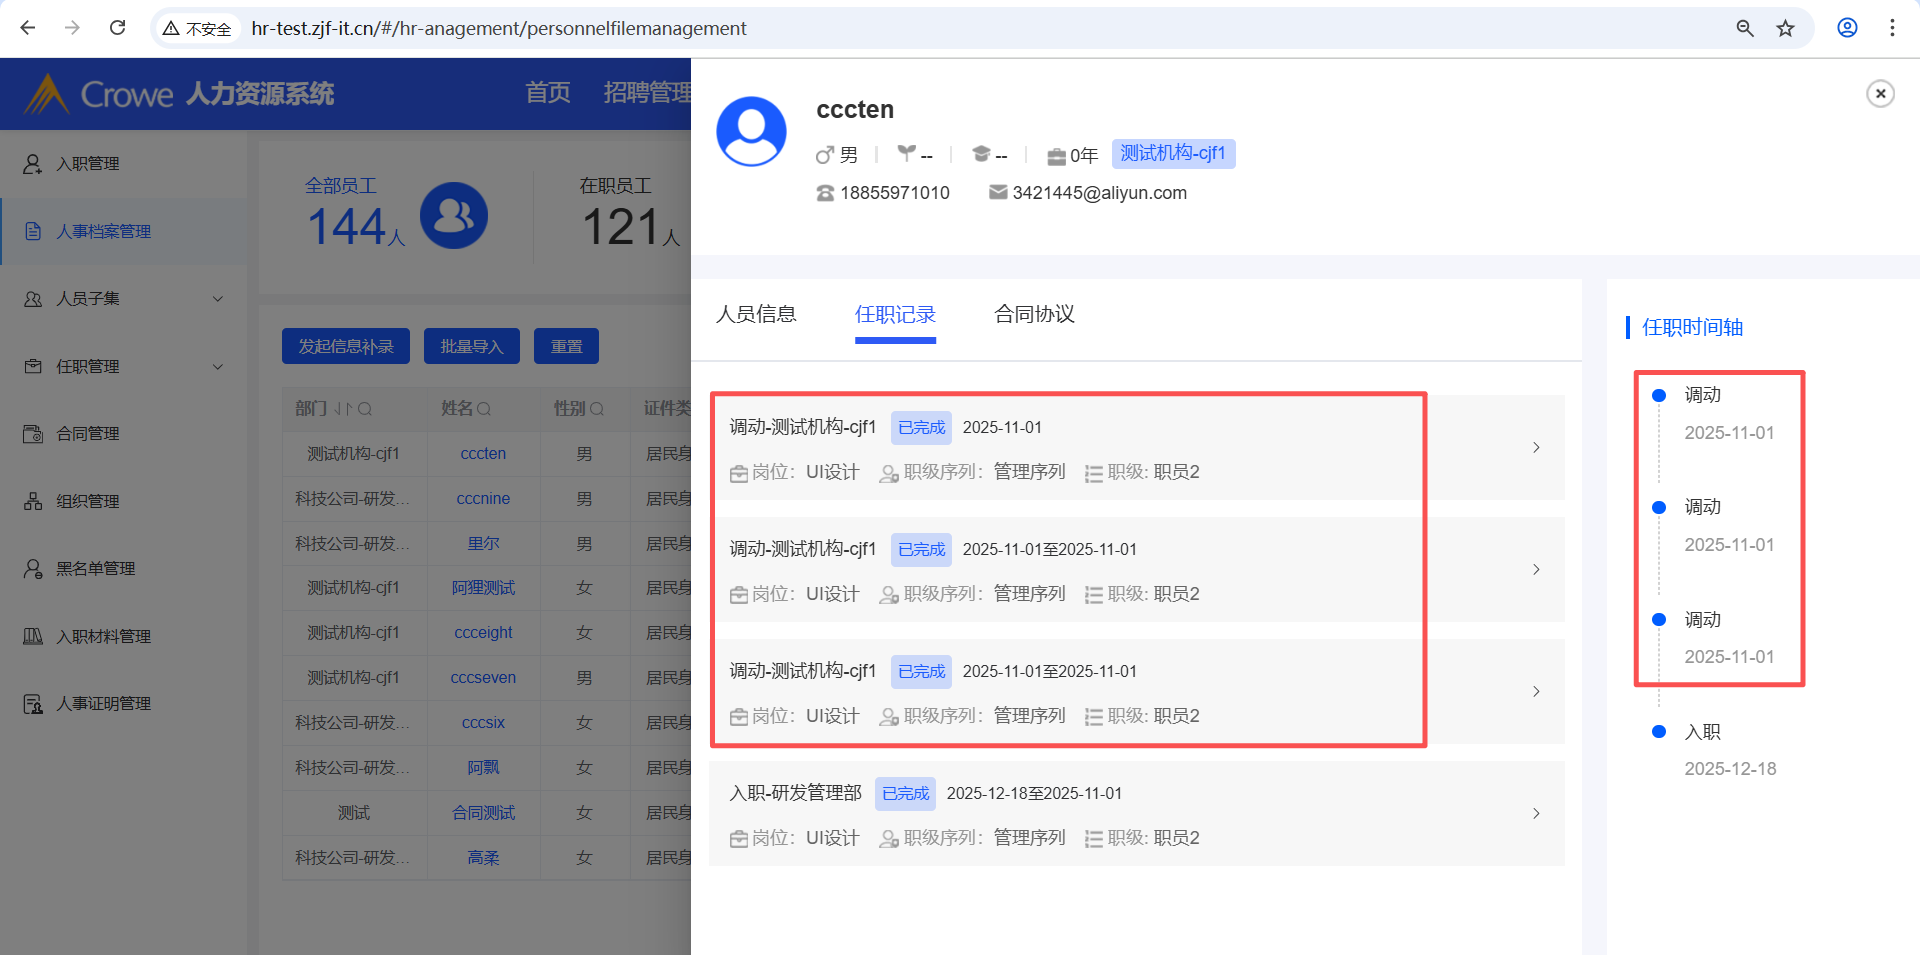1920x955 pixels.
Task: Click the 任职时间轴 heading
Action: [x=1692, y=327]
